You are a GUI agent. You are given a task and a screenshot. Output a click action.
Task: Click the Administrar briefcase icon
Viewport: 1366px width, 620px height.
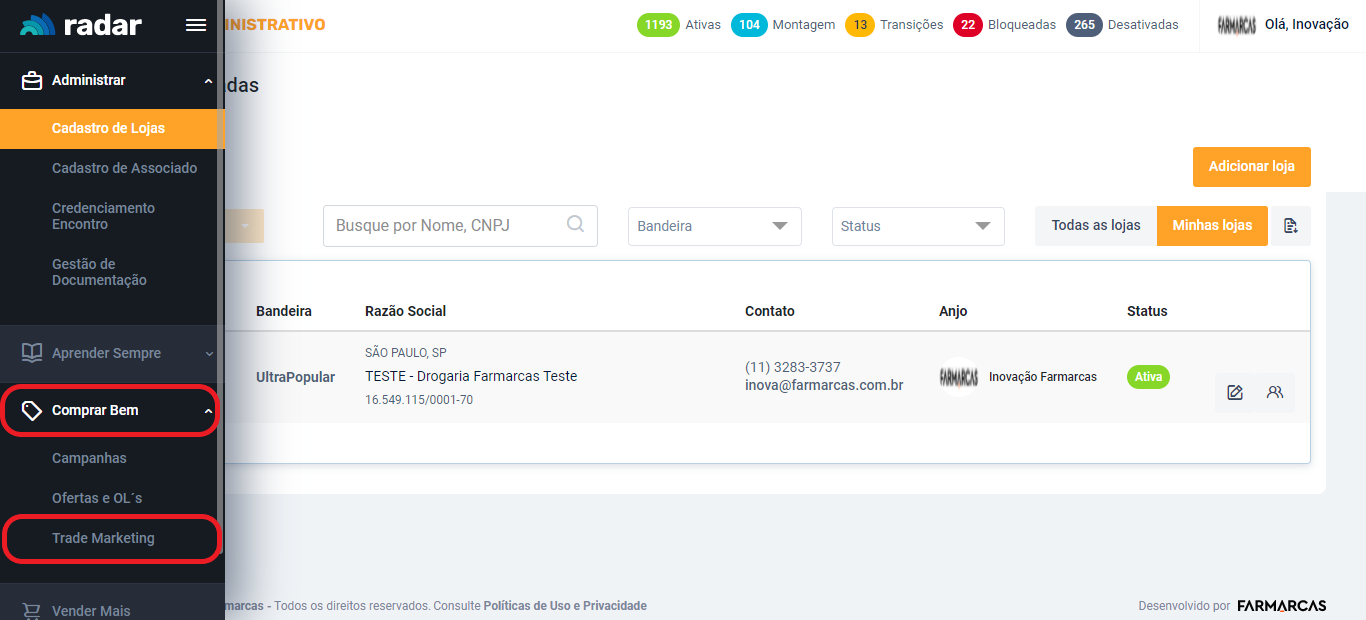click(x=32, y=80)
